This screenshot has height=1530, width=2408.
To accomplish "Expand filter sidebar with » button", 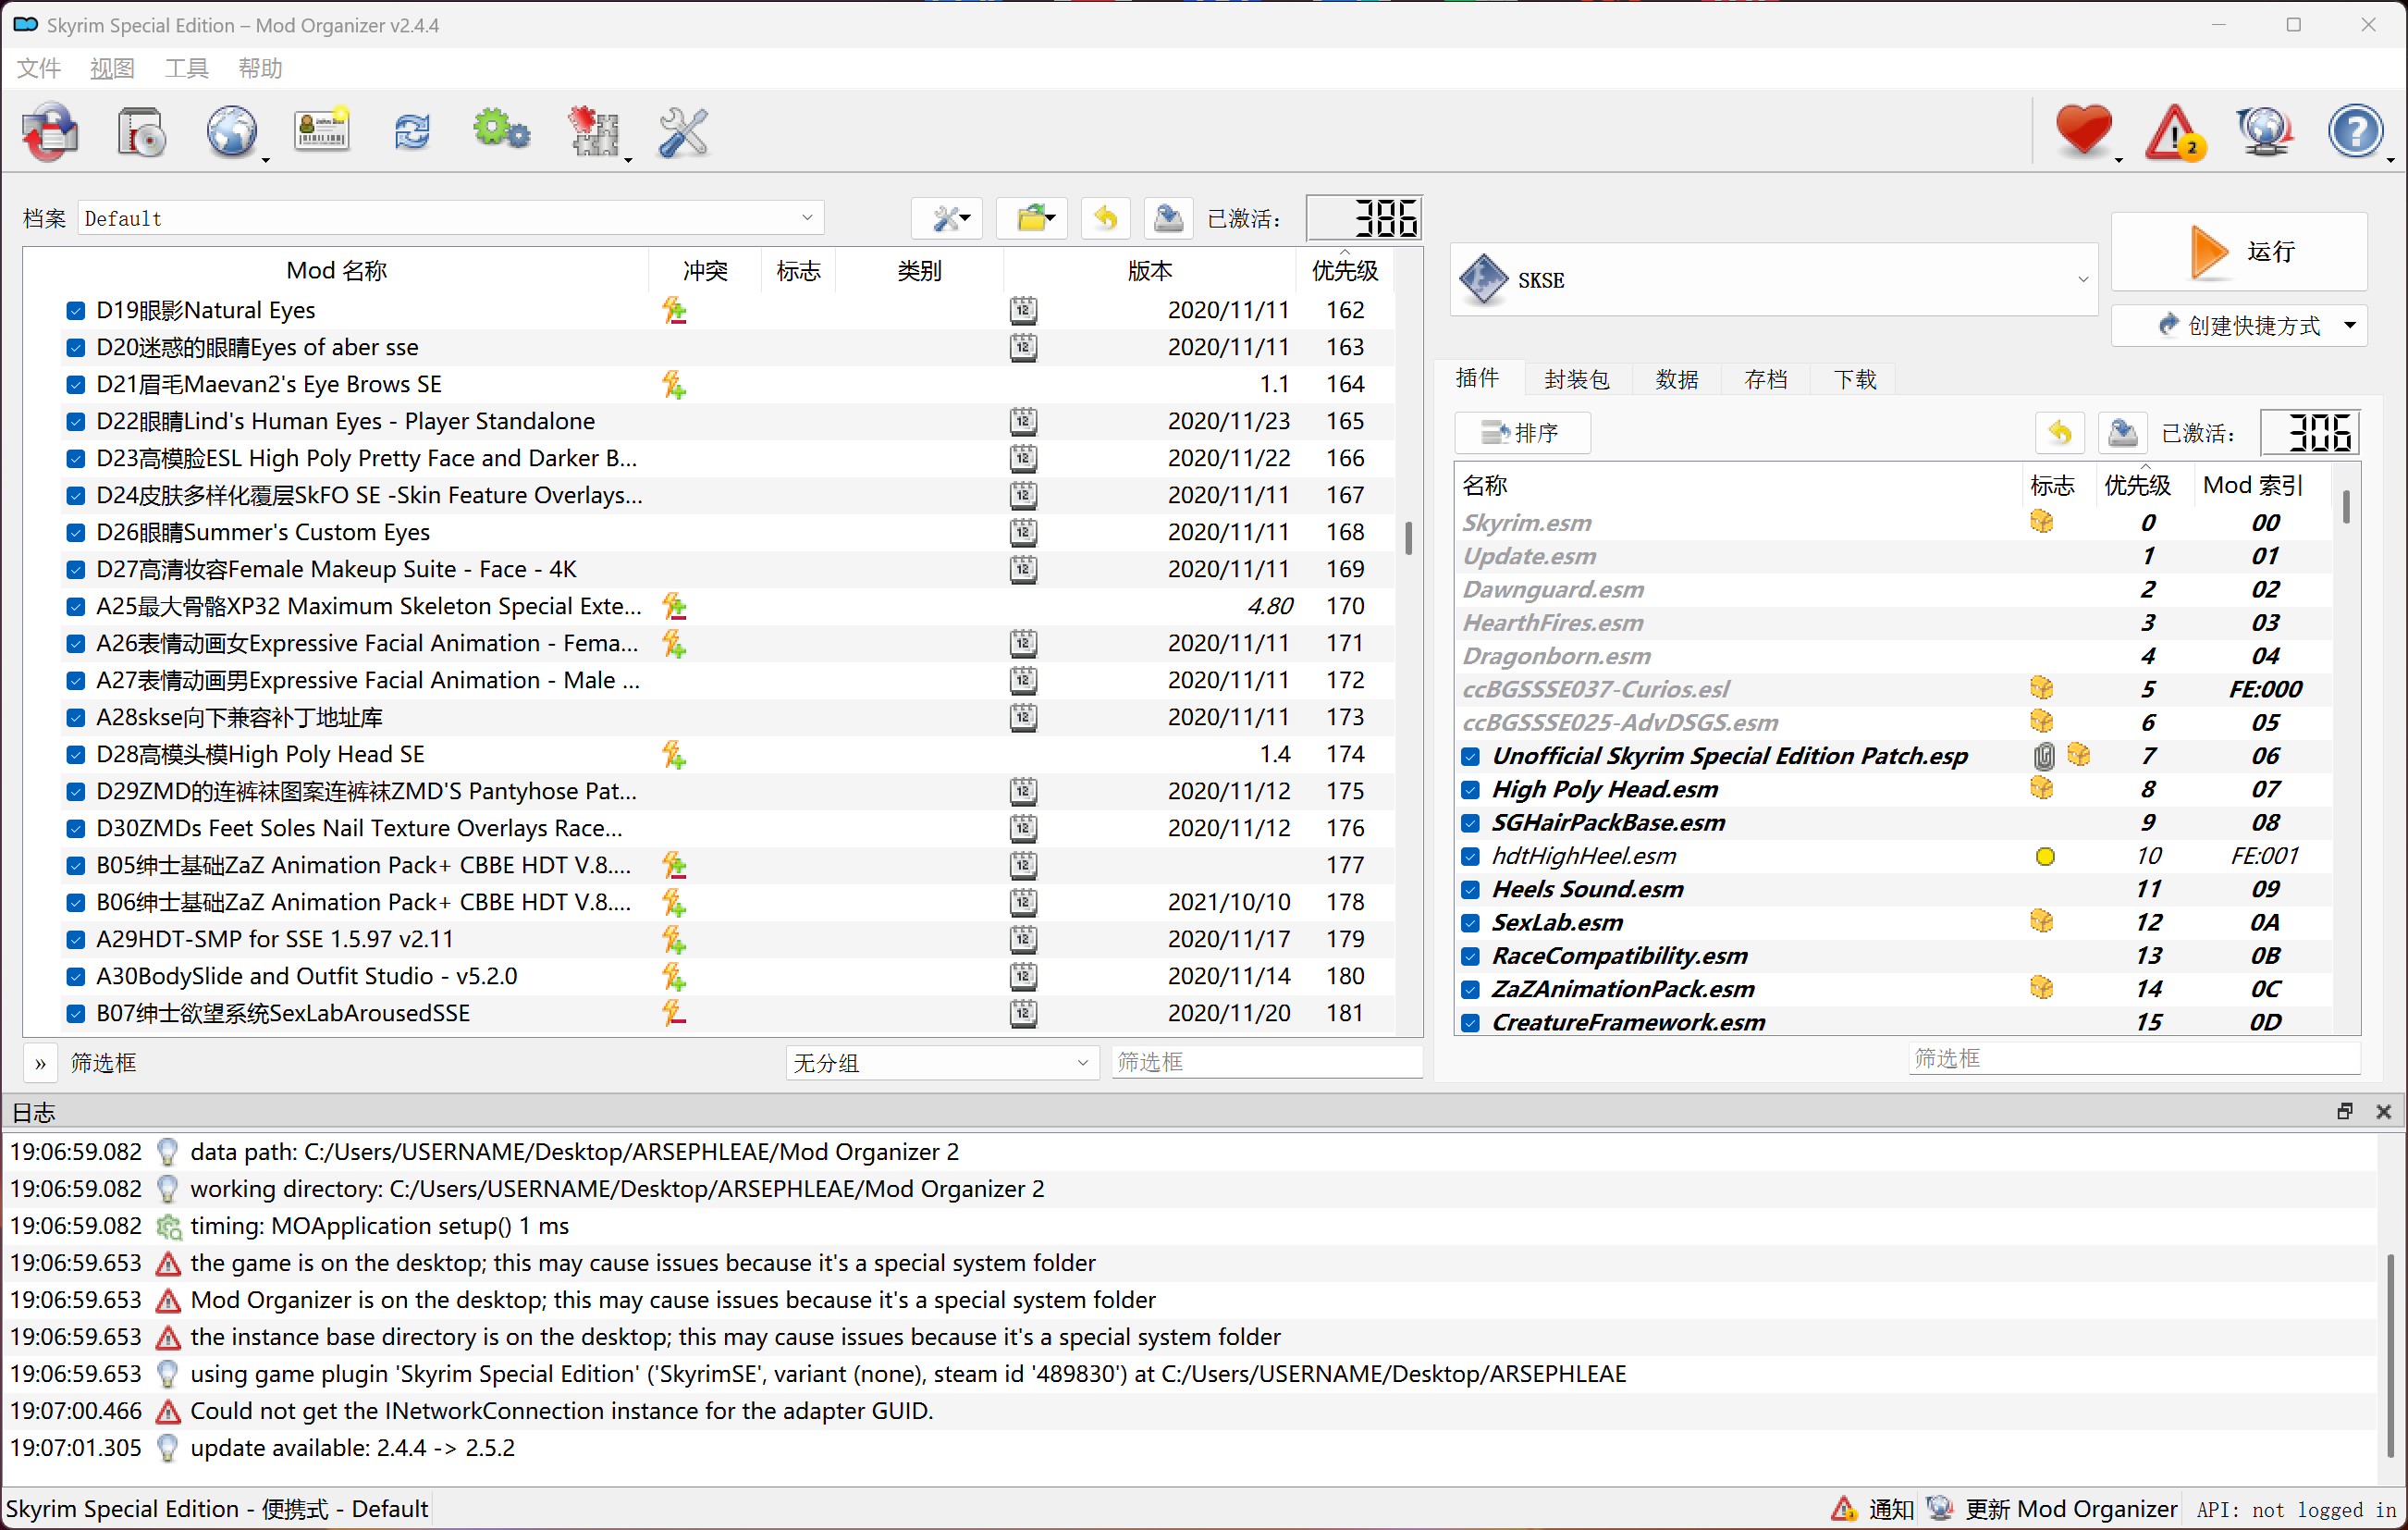I will (40, 1063).
